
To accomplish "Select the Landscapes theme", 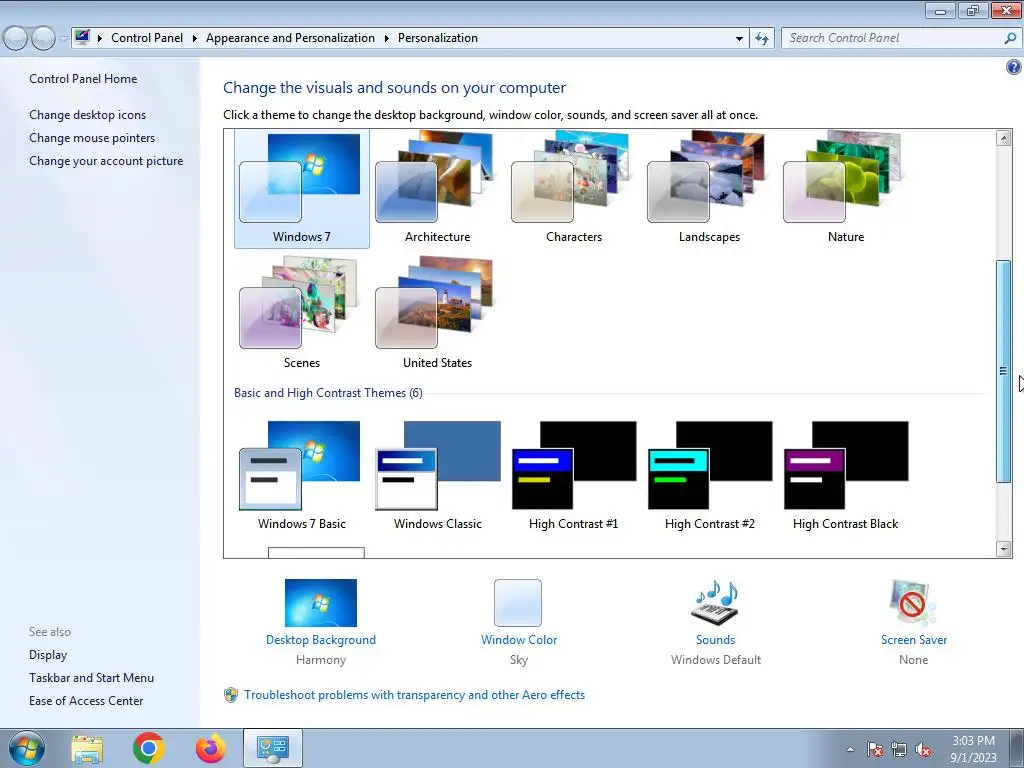I will 709,188.
